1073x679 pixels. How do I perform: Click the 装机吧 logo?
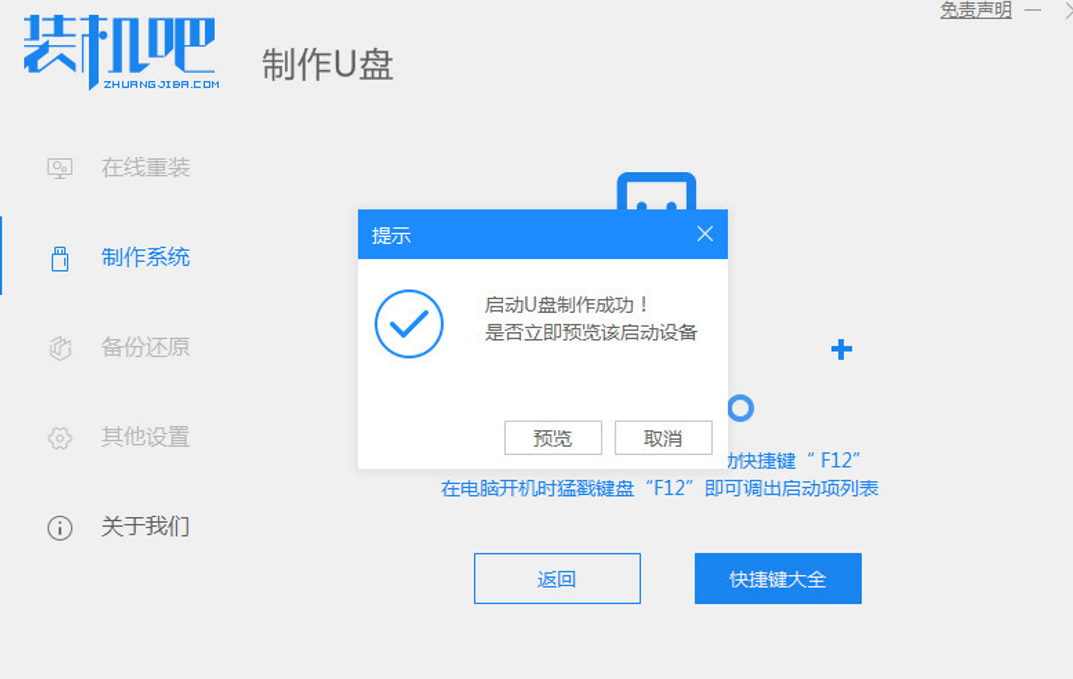pyautogui.click(x=121, y=52)
